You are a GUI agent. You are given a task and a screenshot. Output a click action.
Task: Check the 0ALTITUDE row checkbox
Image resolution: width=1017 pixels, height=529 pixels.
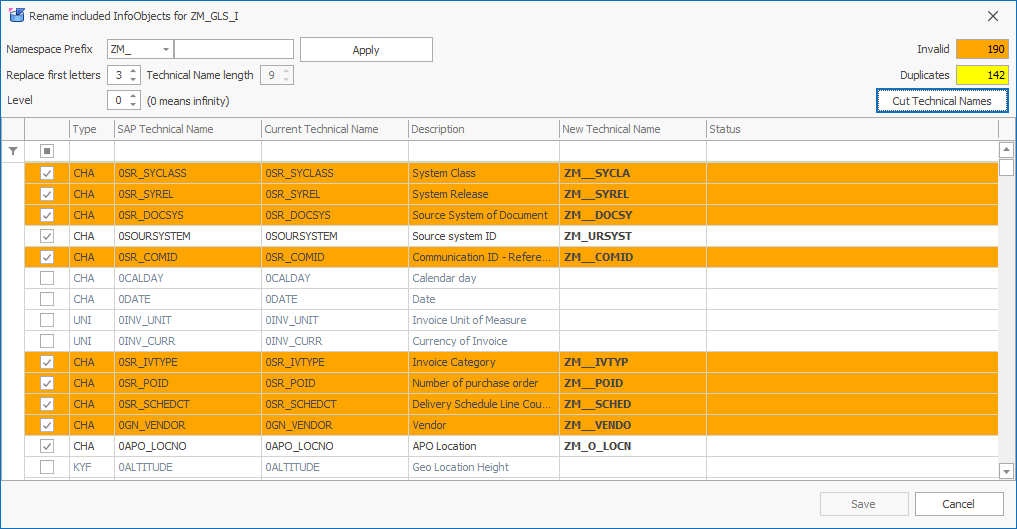click(47, 467)
